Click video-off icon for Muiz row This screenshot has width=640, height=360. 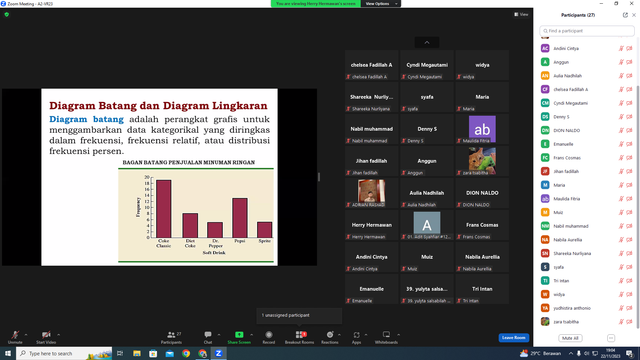click(629, 212)
